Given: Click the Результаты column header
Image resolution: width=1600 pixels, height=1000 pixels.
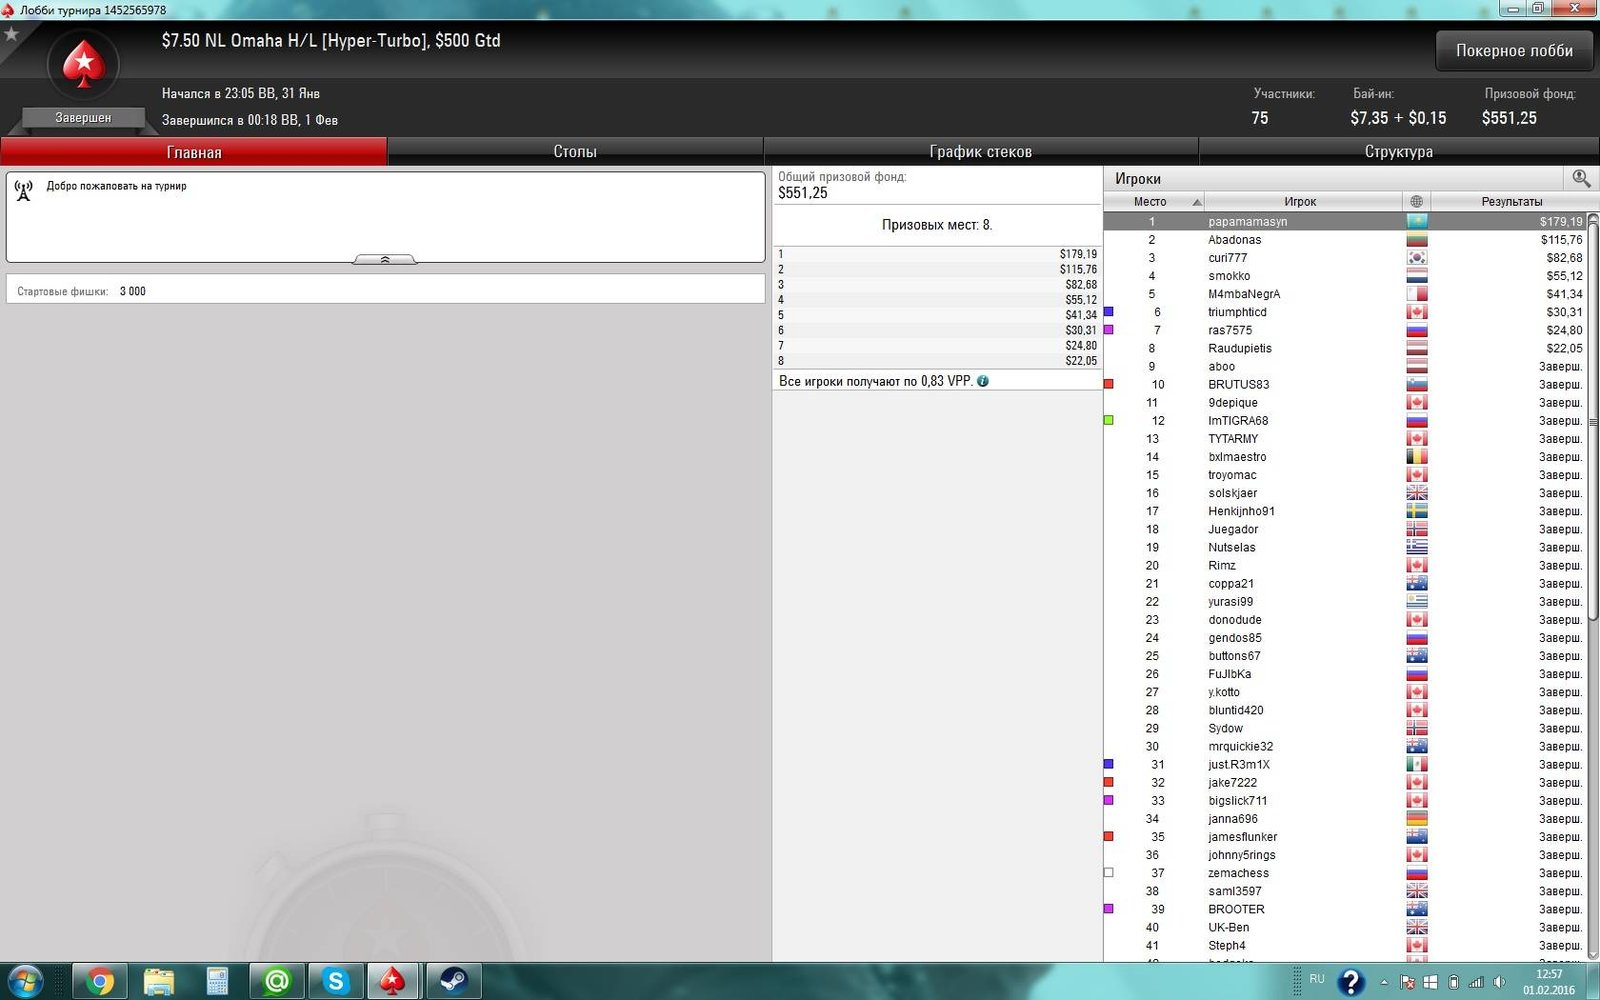Looking at the screenshot, I should (1511, 201).
